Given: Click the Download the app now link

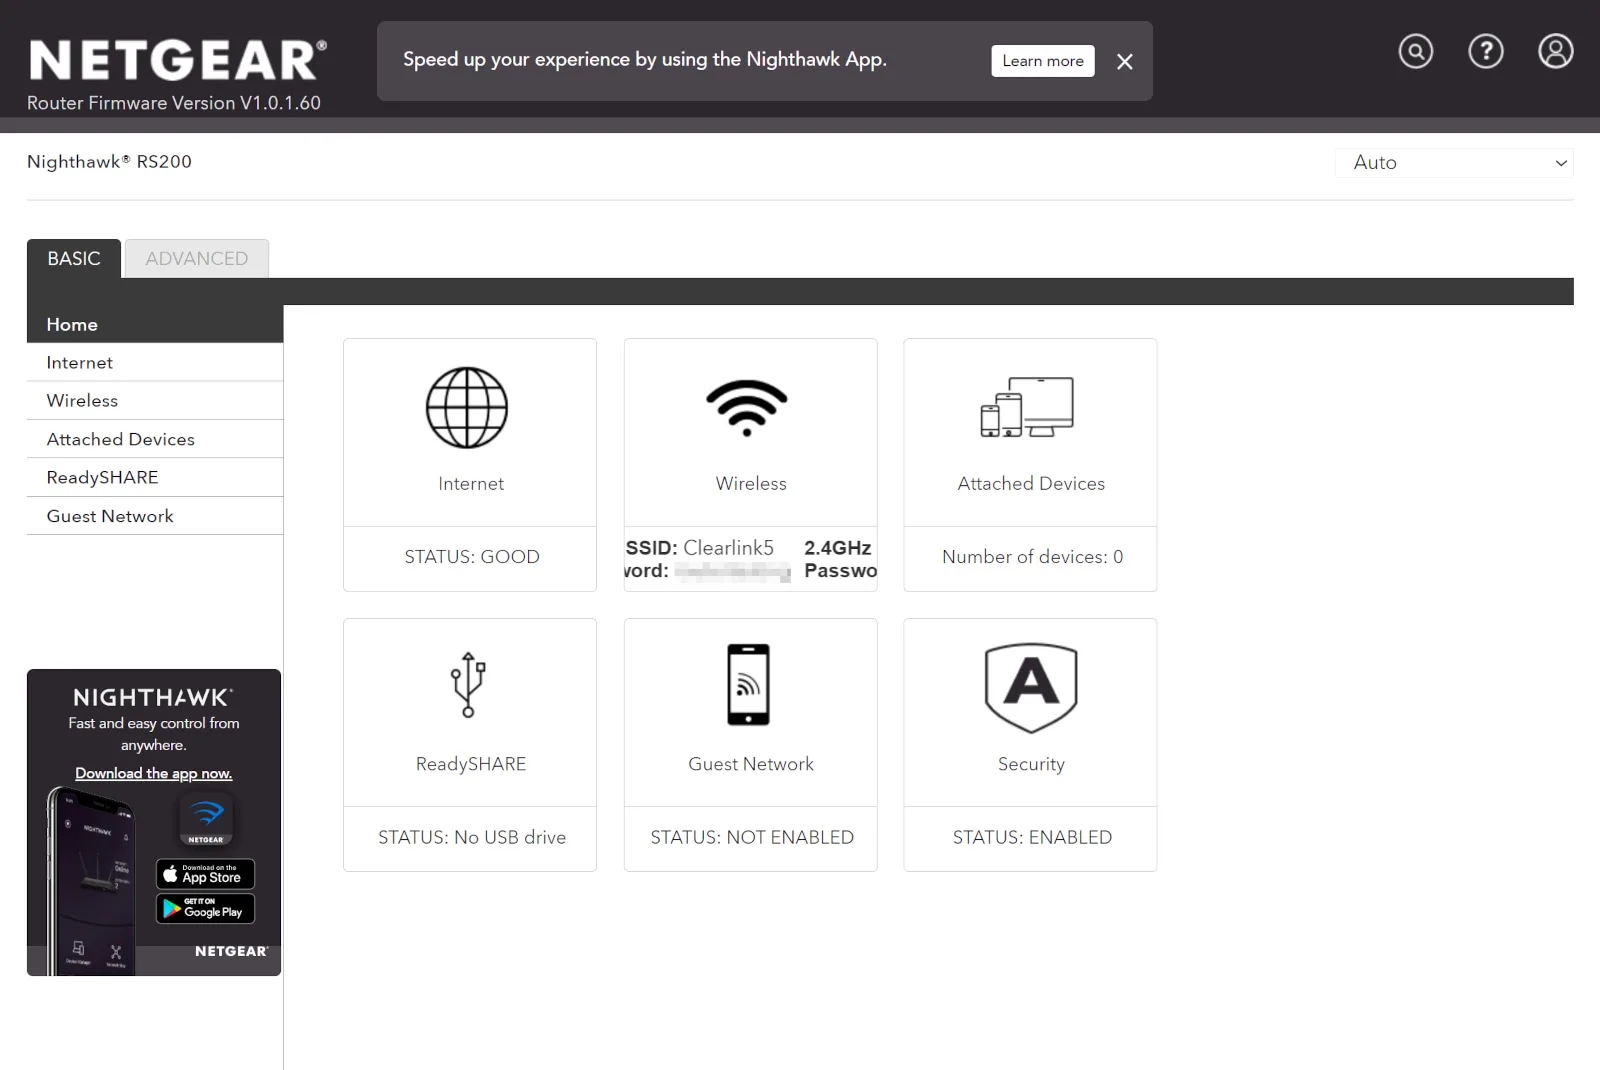Looking at the screenshot, I should [154, 774].
